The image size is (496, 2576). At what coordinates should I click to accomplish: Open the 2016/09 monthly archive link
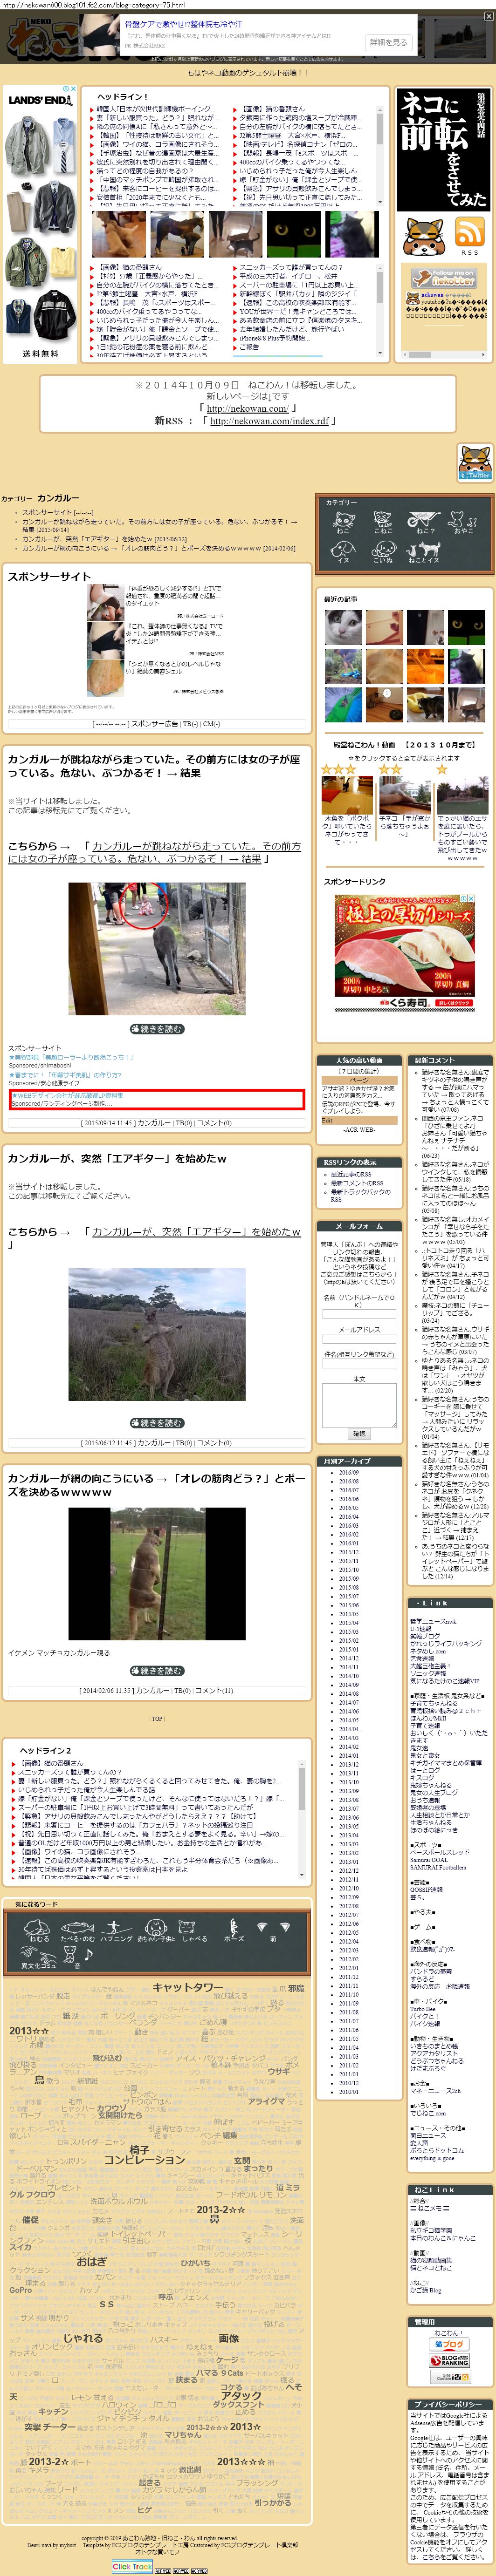point(348,1472)
